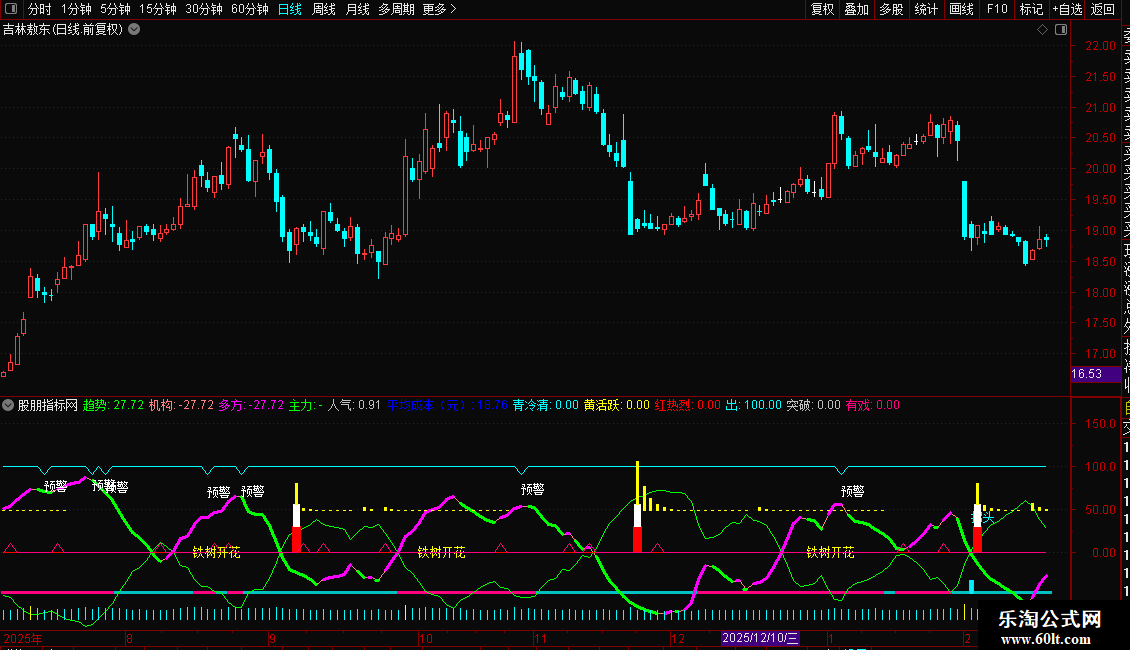This screenshot has height=650, width=1130.
Task: Click the 复权 adjustment button
Action: (822, 9)
